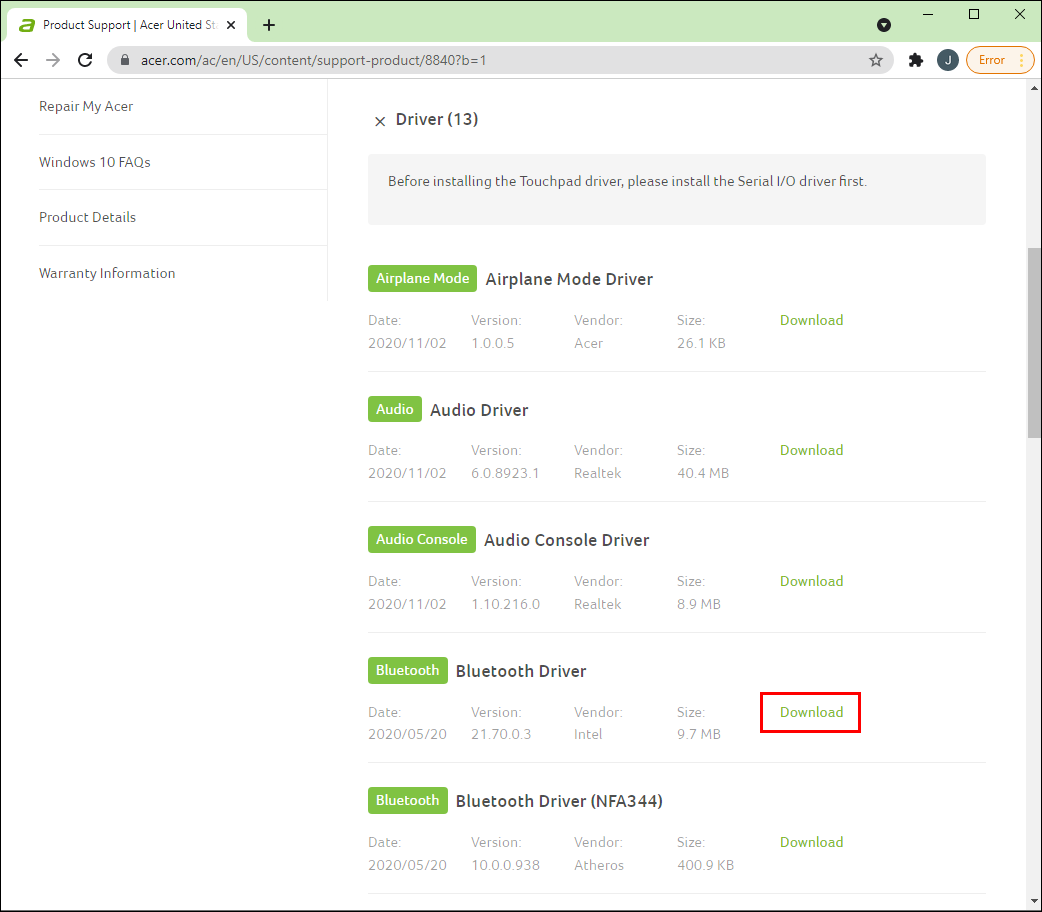1042x912 pixels.
Task: Open Product Details sidebar link
Action: (x=87, y=217)
